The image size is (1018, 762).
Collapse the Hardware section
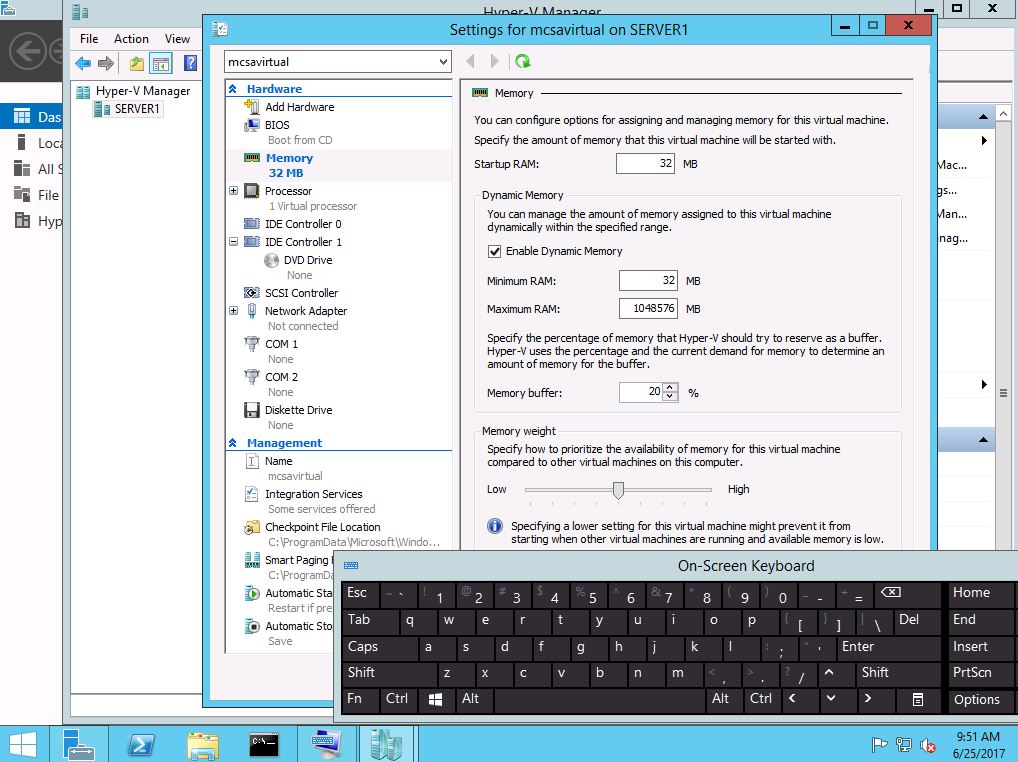pos(232,89)
